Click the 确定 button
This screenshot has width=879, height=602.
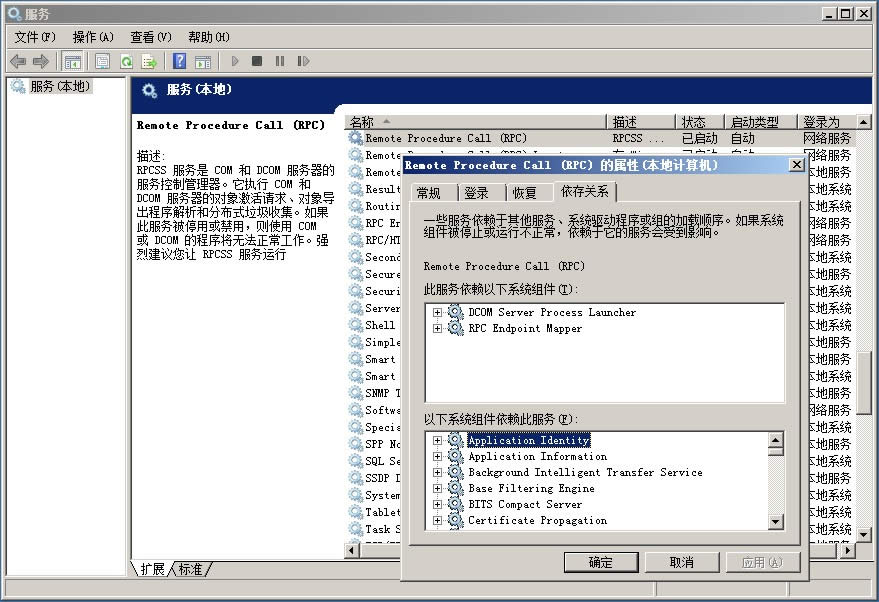point(601,561)
